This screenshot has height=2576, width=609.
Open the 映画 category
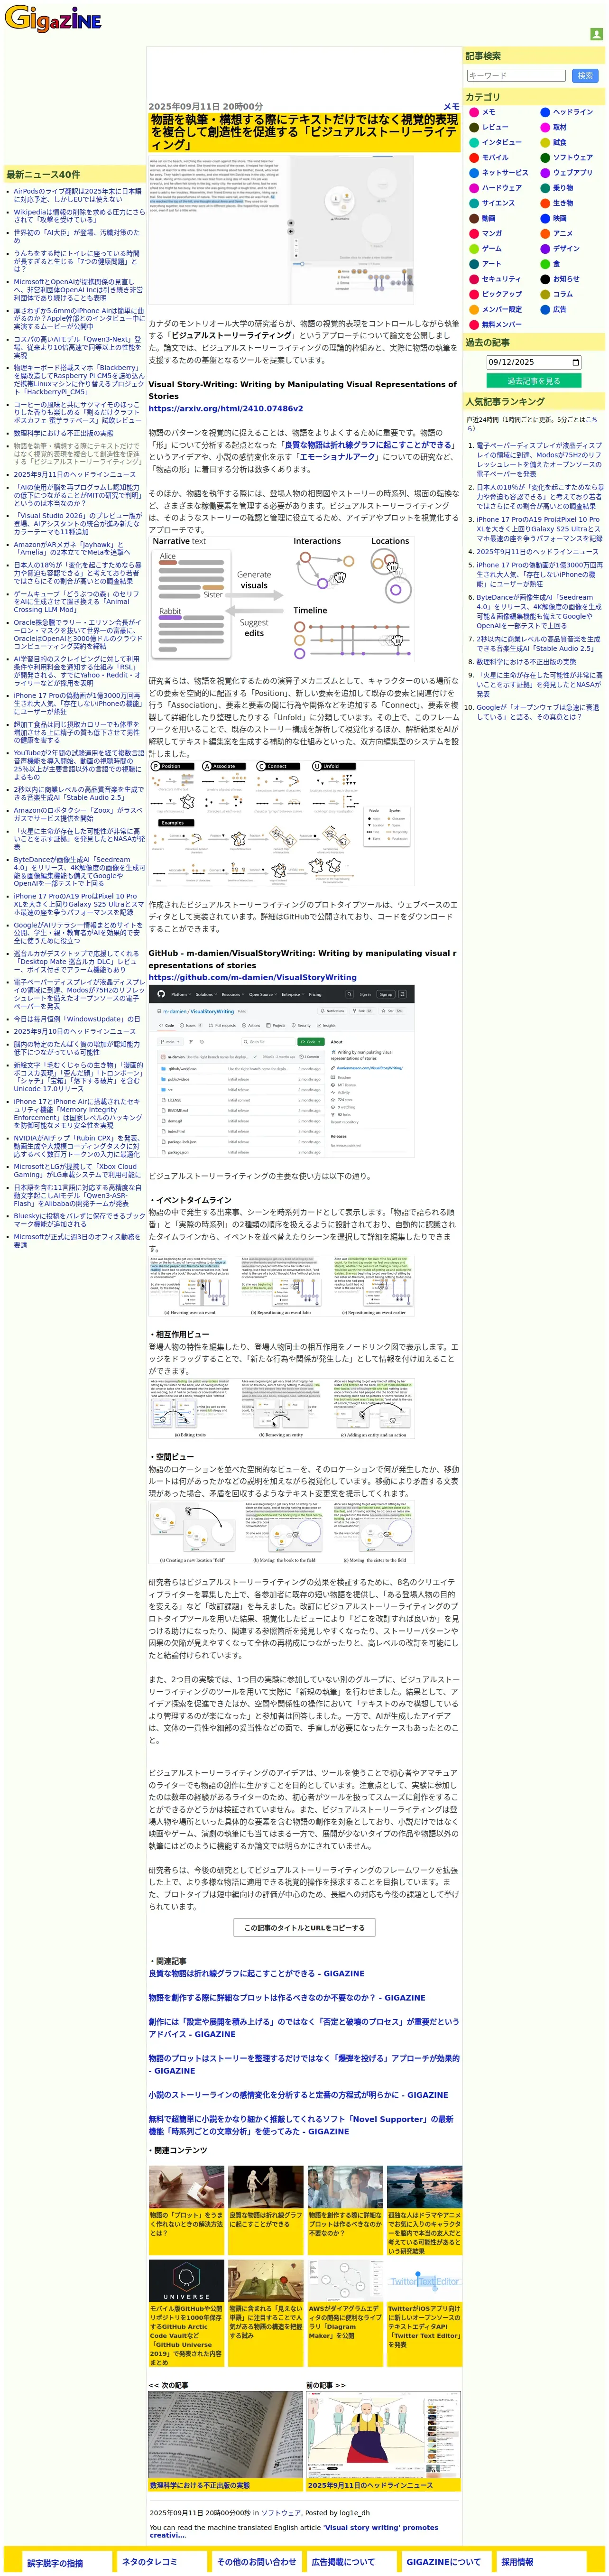559,218
